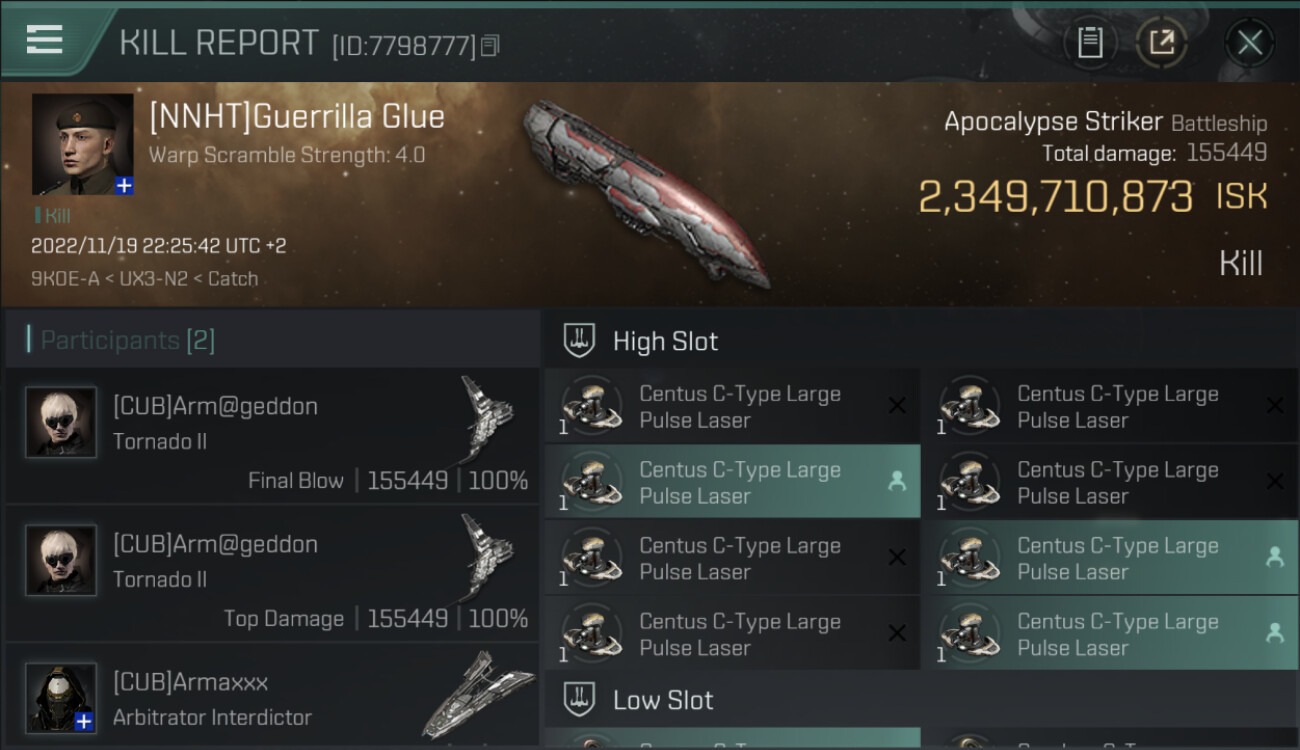
Task: Open the Guerrilla Glue victim portrait
Action: (x=82, y=144)
